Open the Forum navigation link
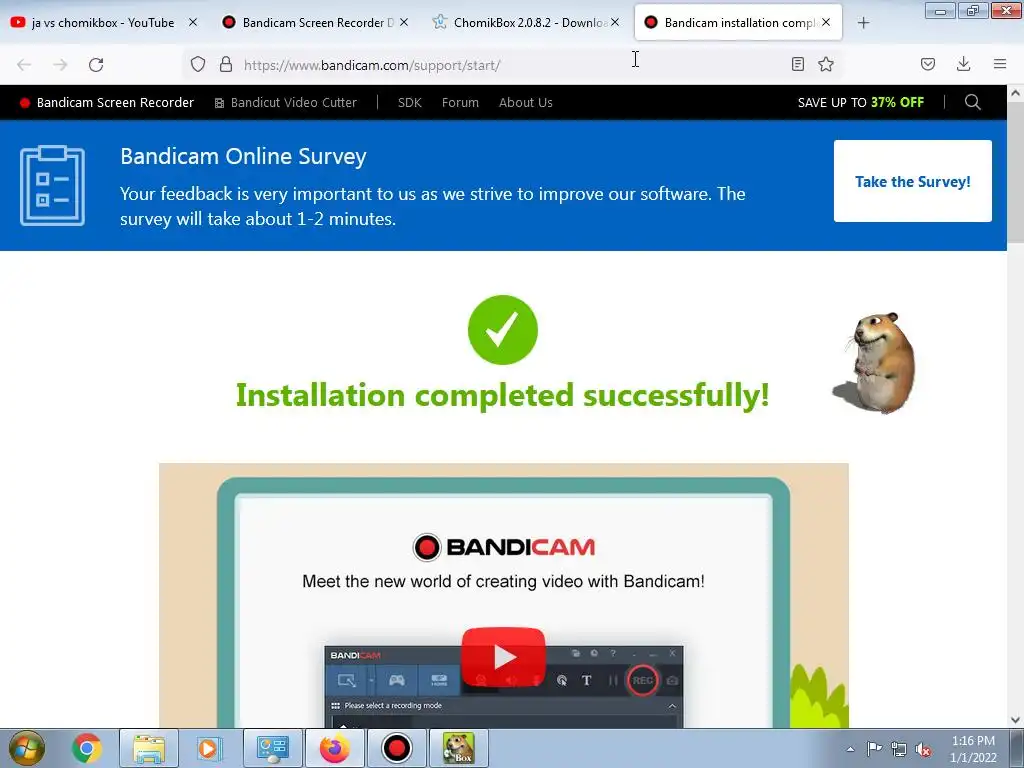The image size is (1024, 768). point(460,103)
